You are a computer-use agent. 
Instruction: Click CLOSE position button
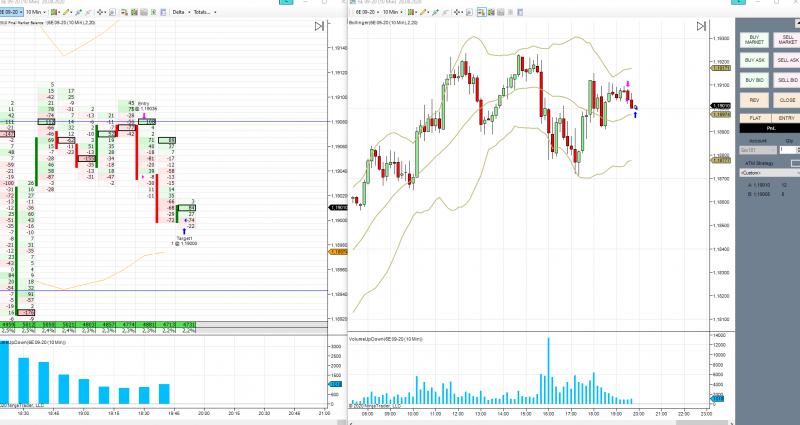[x=787, y=100]
